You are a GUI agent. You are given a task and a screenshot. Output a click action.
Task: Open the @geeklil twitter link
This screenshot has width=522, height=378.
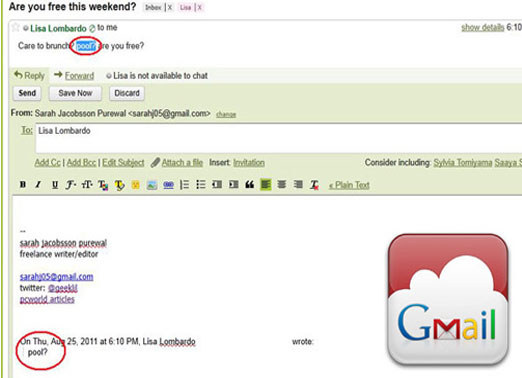tap(63, 288)
